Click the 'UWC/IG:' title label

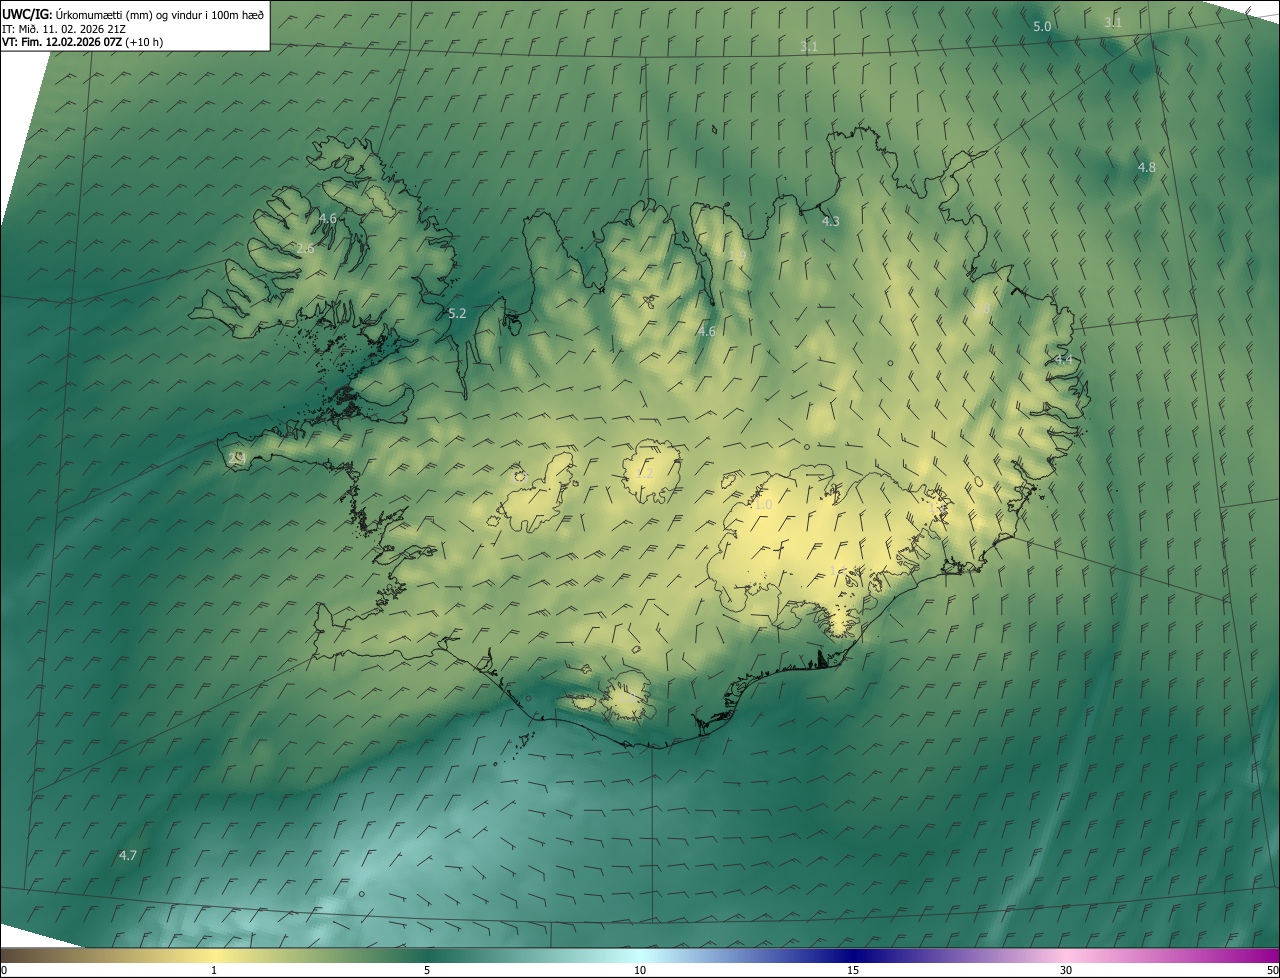click(x=27, y=14)
